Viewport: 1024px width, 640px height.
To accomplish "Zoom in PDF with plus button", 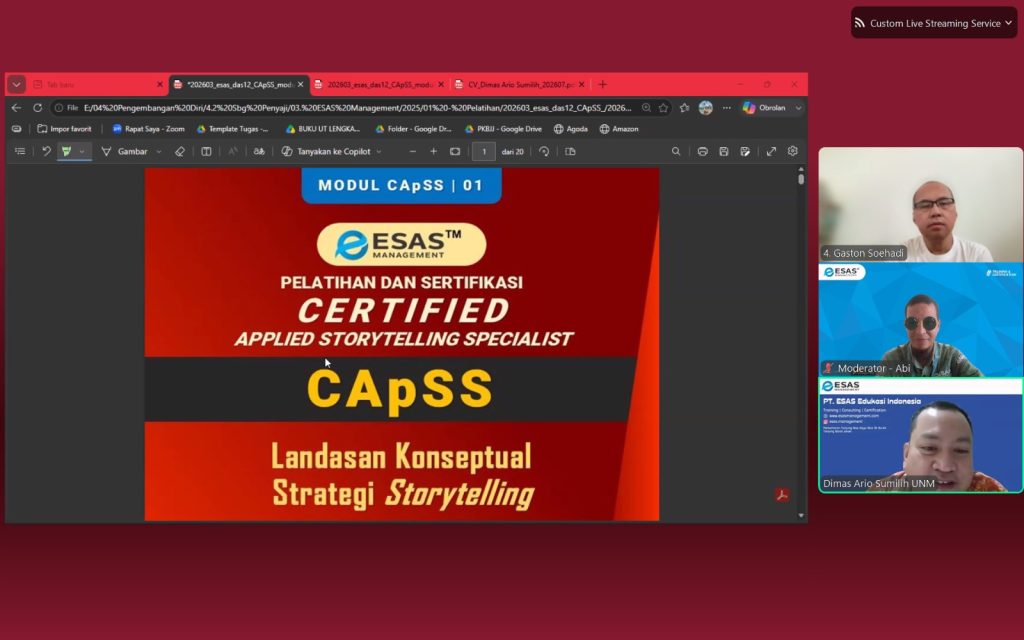I will [434, 152].
